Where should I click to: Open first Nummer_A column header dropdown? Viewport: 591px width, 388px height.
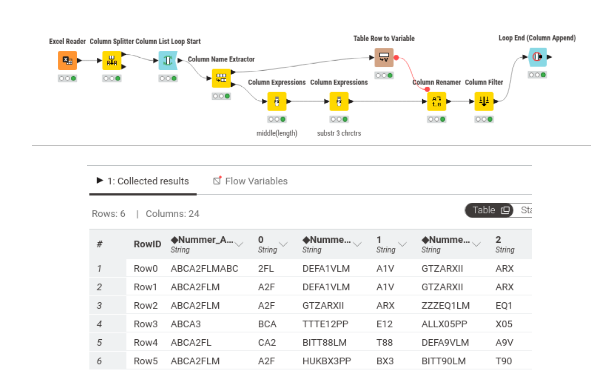(239, 245)
